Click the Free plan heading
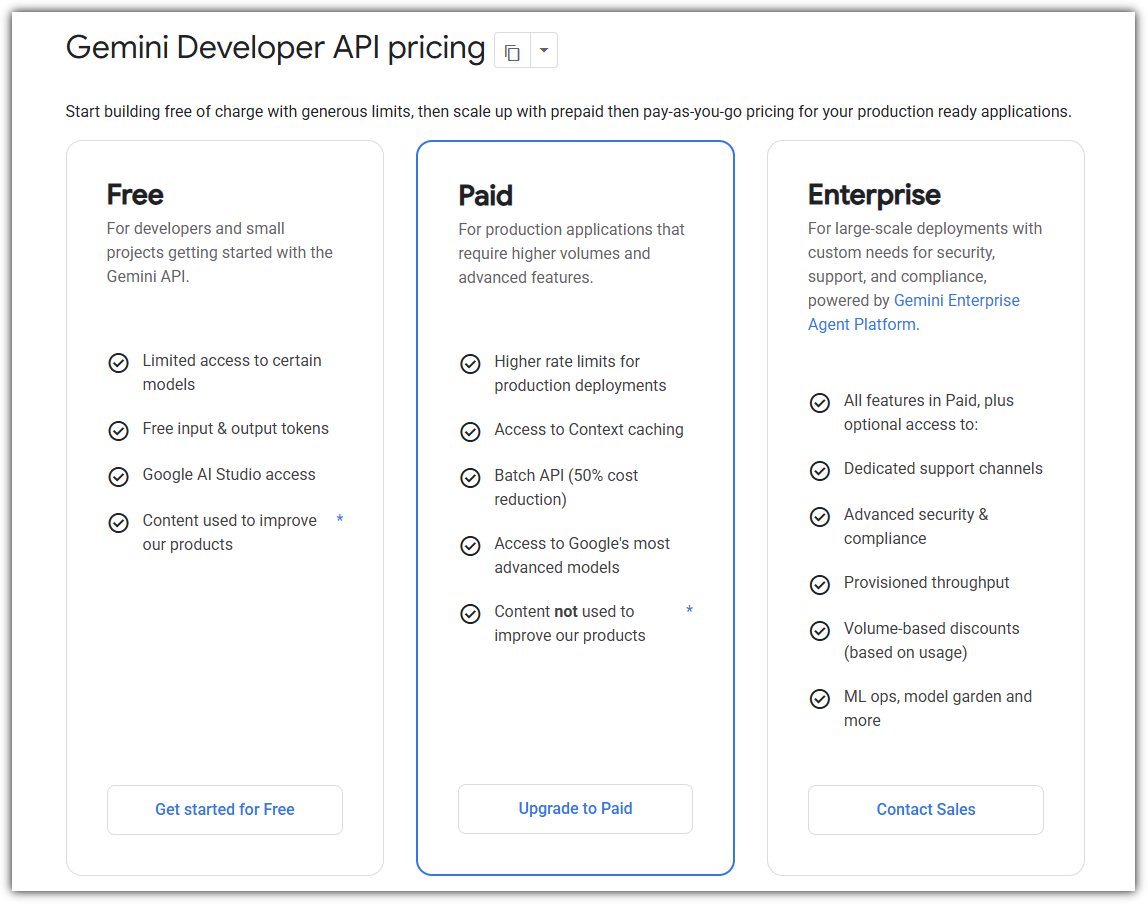This screenshot has width=1148, height=904. pyautogui.click(x=135, y=195)
